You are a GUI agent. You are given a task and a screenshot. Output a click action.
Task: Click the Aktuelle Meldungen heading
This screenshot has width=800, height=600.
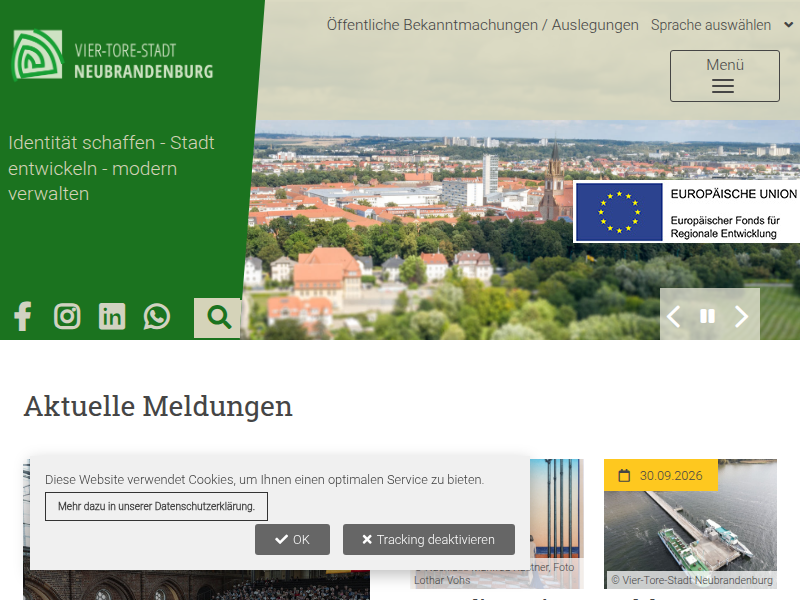pos(158,406)
